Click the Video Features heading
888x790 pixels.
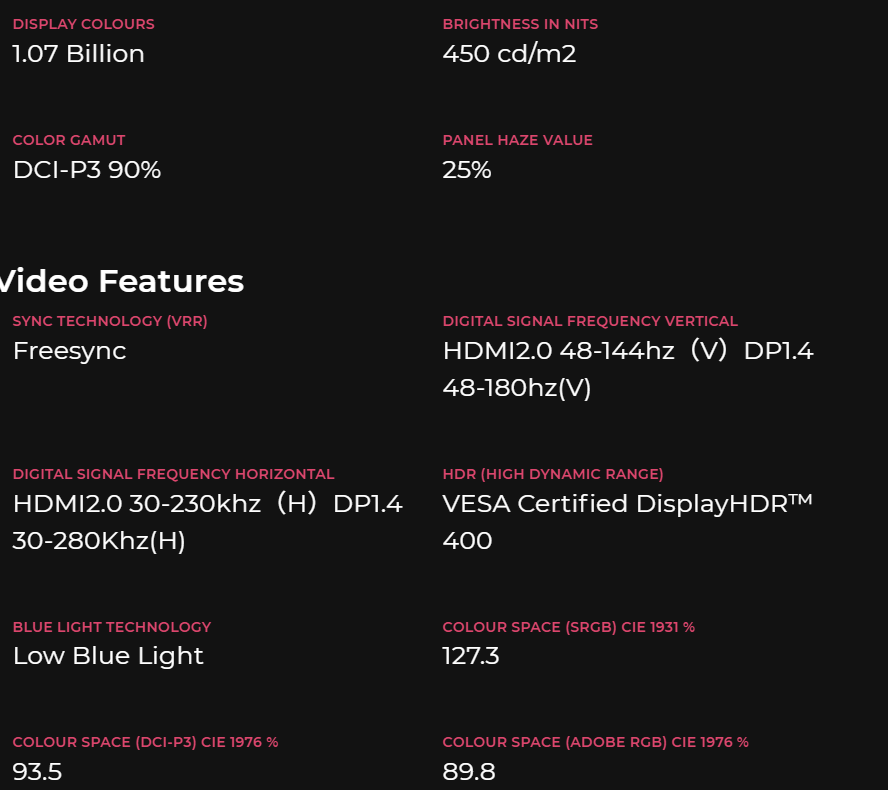(x=122, y=281)
